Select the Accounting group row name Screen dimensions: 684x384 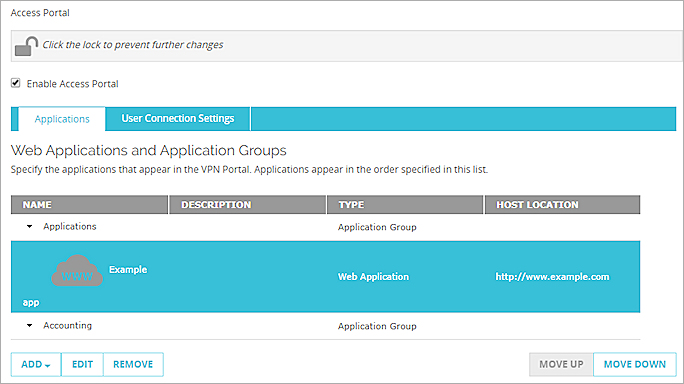68,326
